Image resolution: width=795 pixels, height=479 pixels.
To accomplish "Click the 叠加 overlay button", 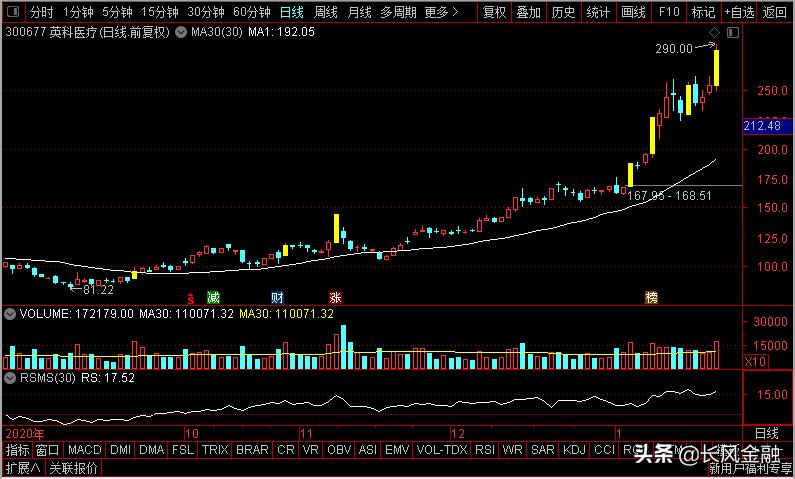I will [528, 12].
